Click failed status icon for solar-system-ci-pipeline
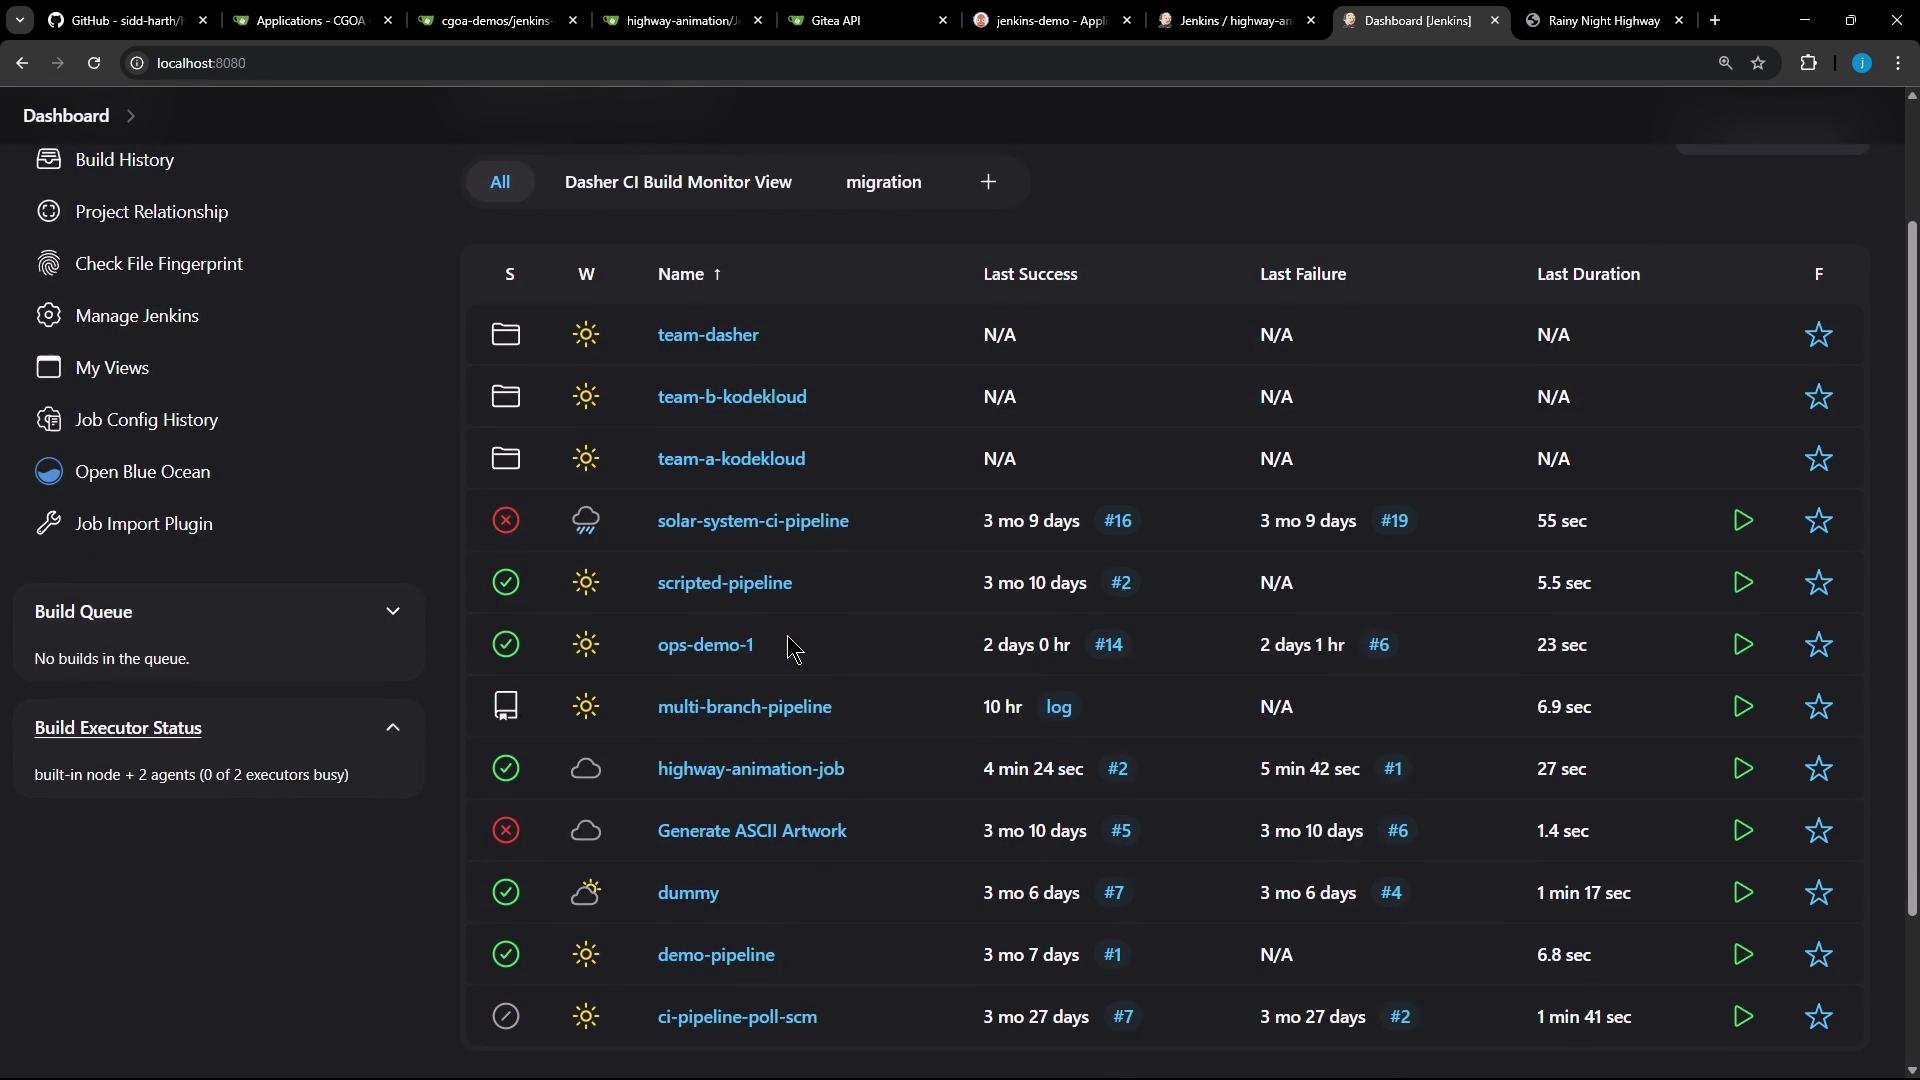1920x1080 pixels. [506, 521]
